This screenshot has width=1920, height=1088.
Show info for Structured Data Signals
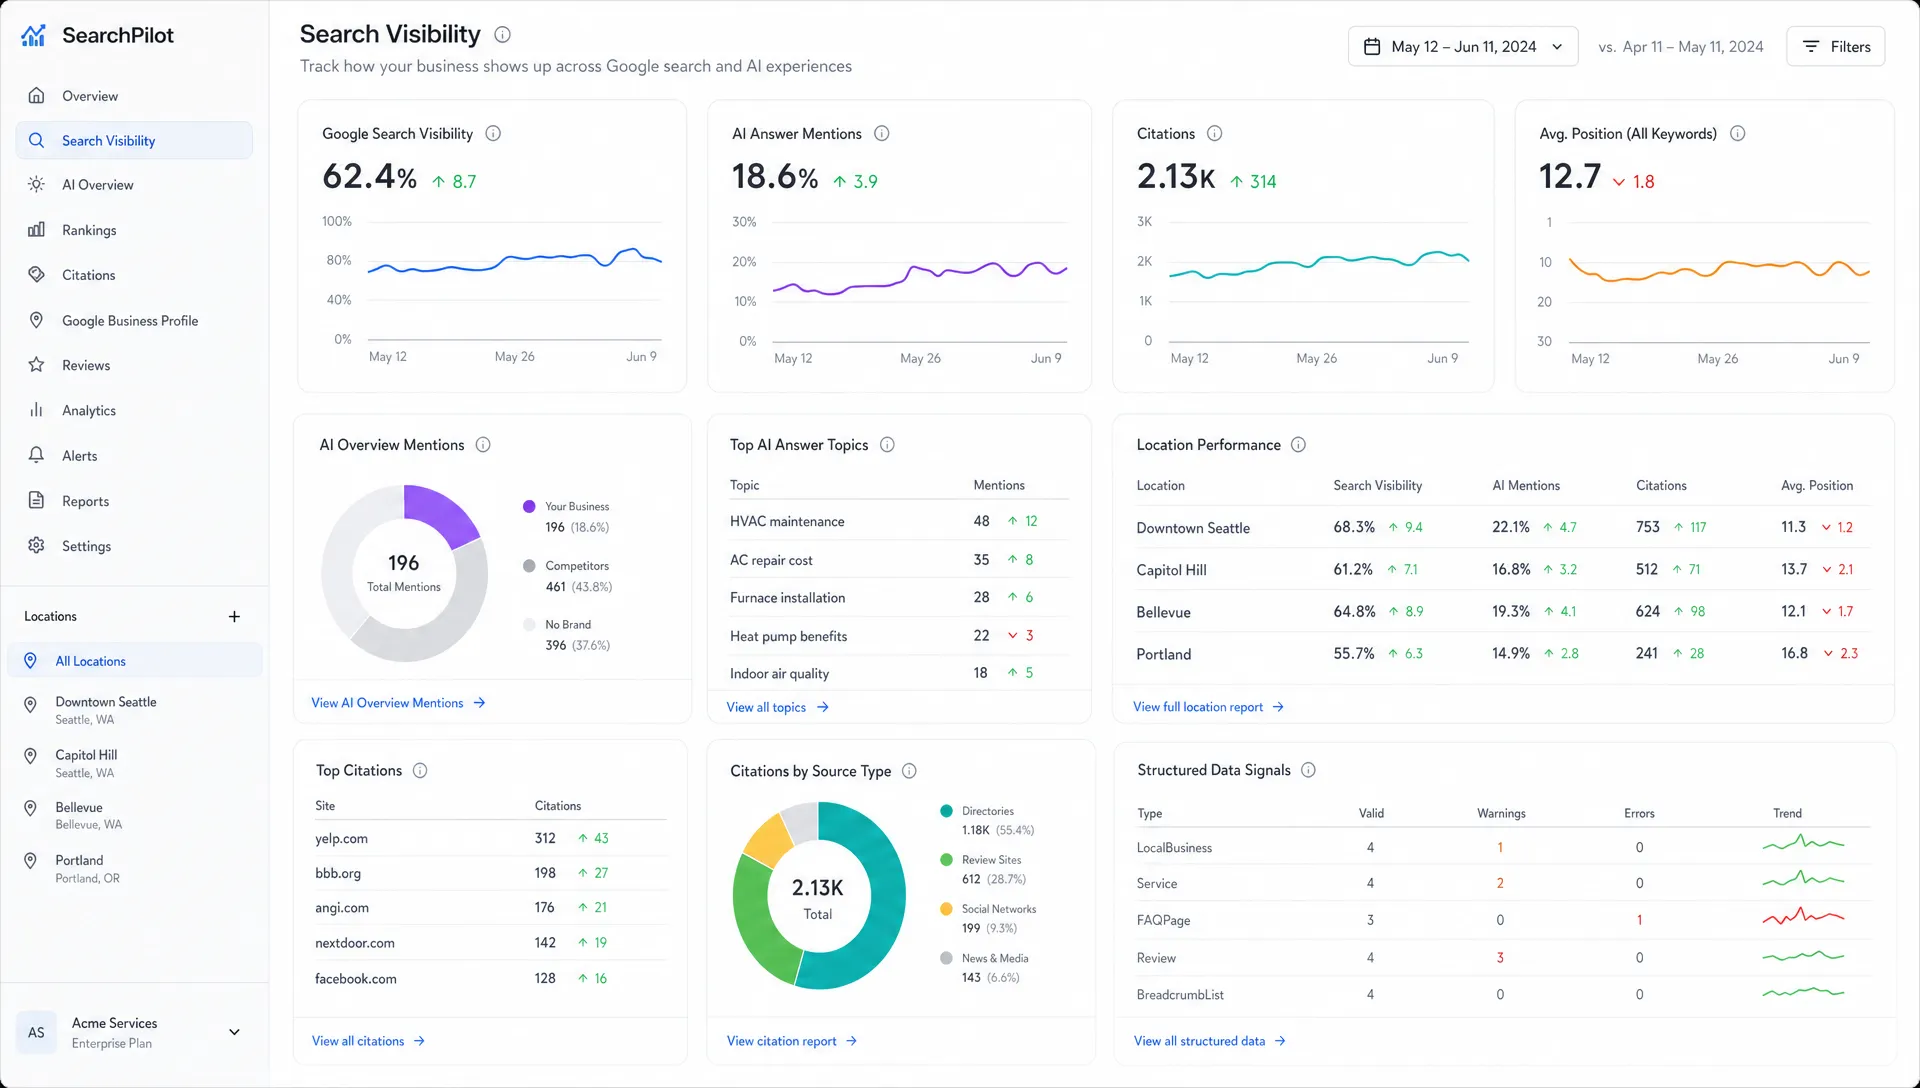1308,770
